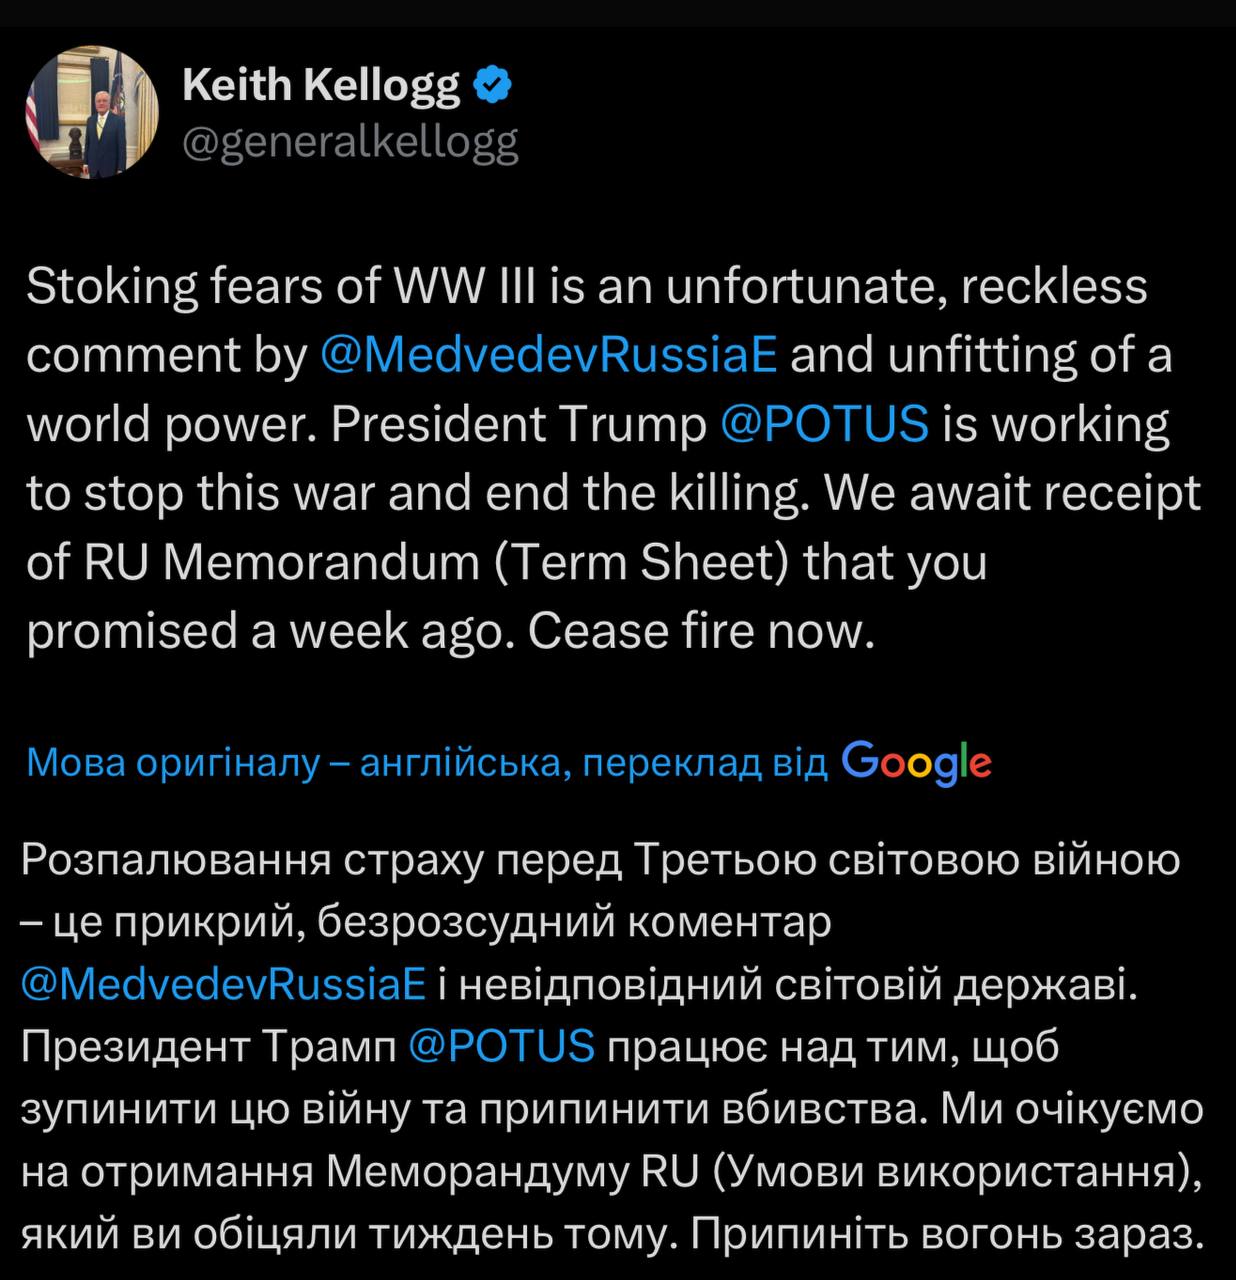The height and width of the screenshot is (1280, 1236).
Task: Click the blue verified badge beside Keith Kellogg
Action: point(492,87)
